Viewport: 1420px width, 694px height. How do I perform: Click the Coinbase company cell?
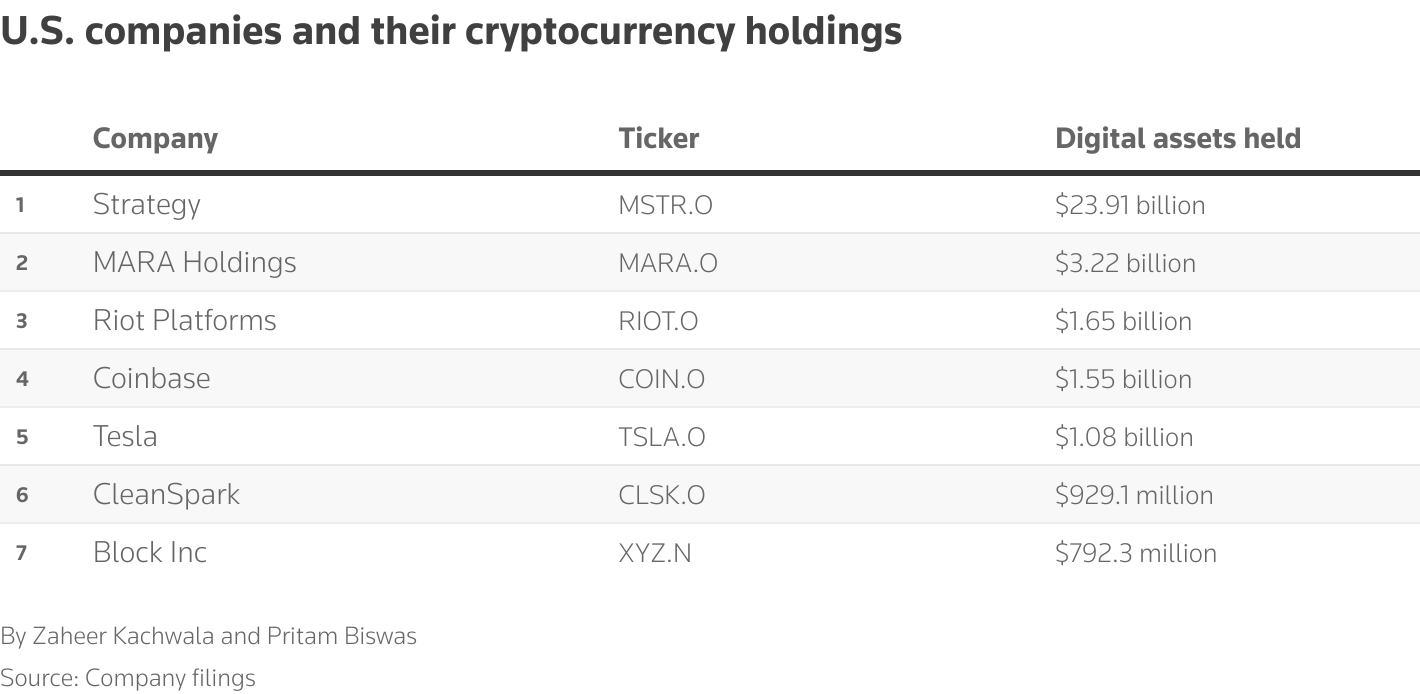151,379
